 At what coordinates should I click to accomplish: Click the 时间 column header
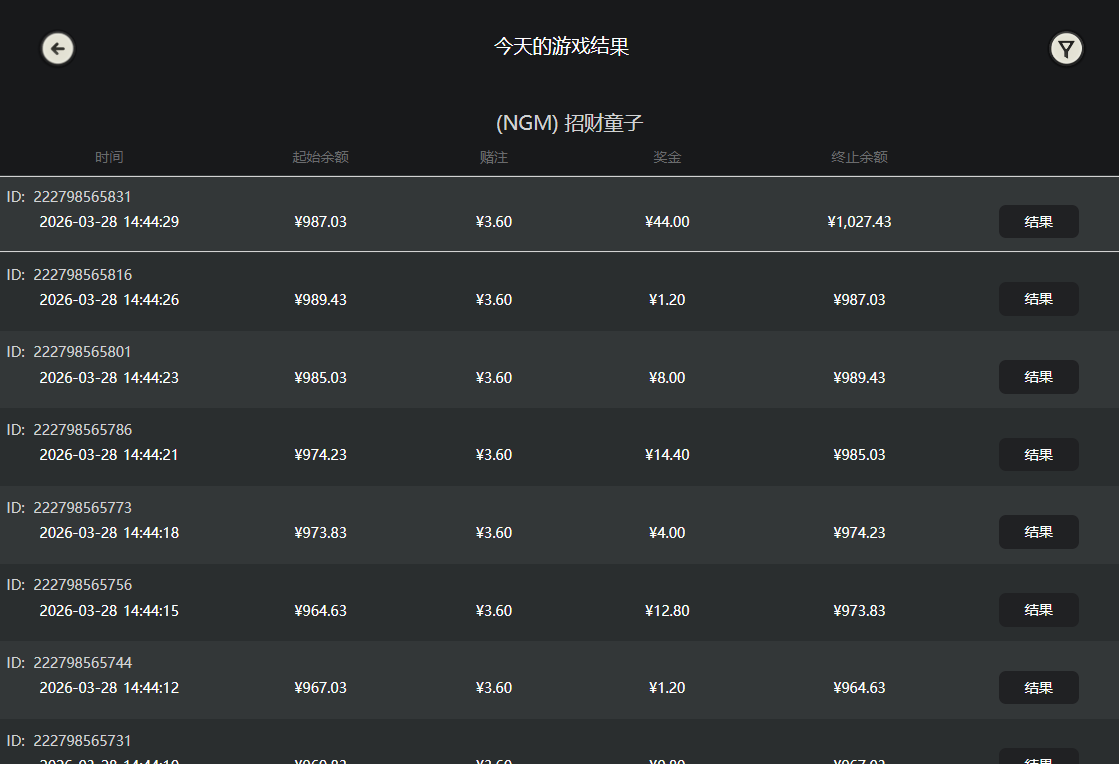(x=110, y=157)
